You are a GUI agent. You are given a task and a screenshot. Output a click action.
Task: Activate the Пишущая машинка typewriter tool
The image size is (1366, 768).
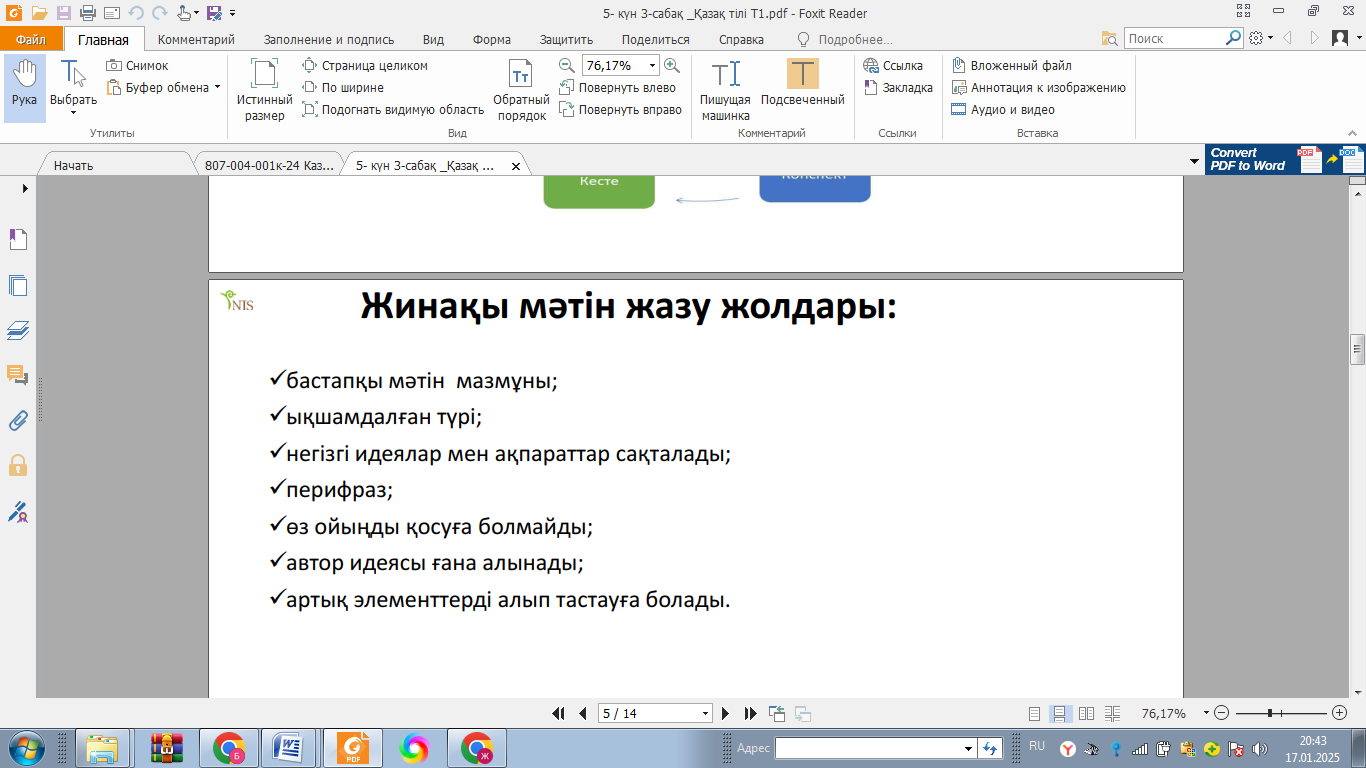click(x=725, y=86)
